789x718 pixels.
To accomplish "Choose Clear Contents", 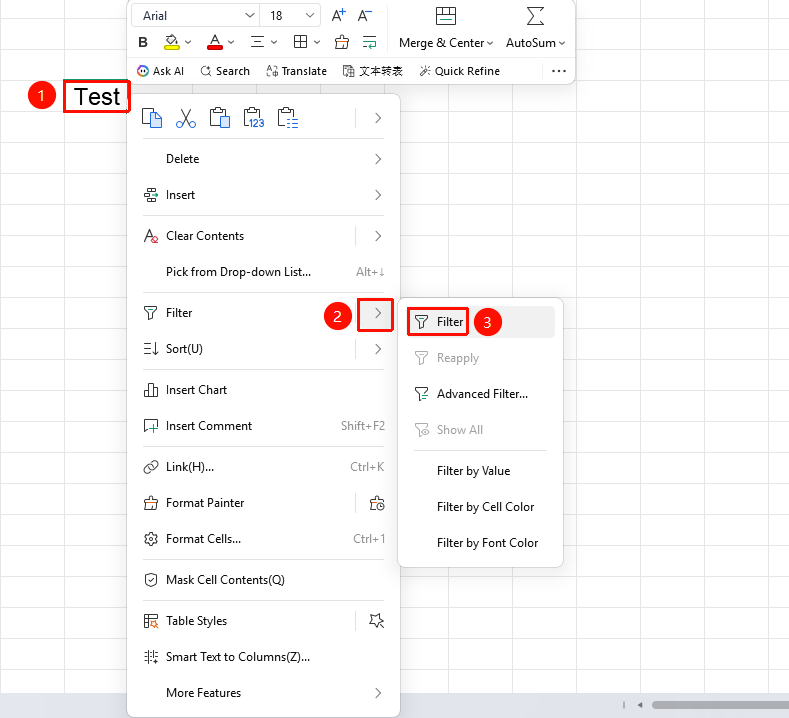I will pyautogui.click(x=205, y=236).
